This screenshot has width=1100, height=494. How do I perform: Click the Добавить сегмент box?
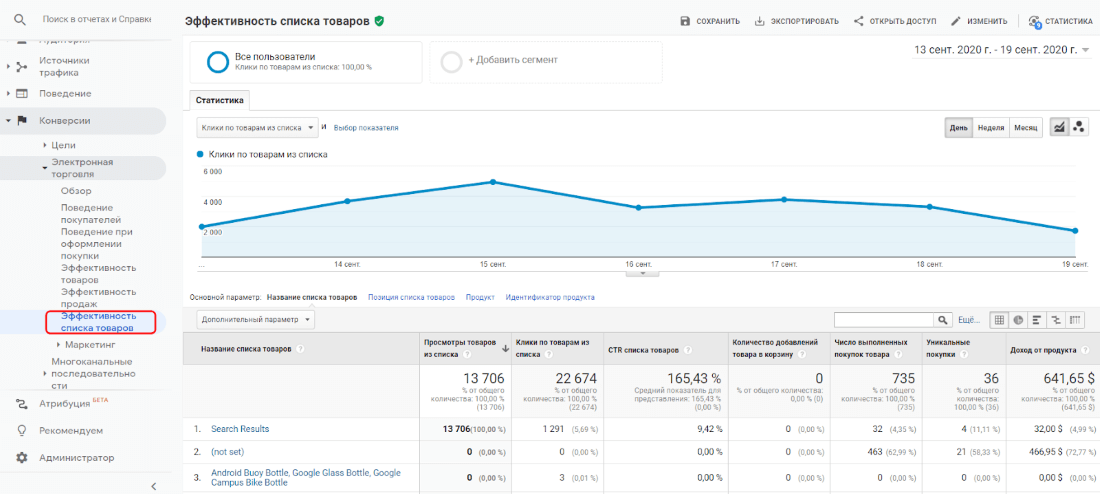point(546,62)
